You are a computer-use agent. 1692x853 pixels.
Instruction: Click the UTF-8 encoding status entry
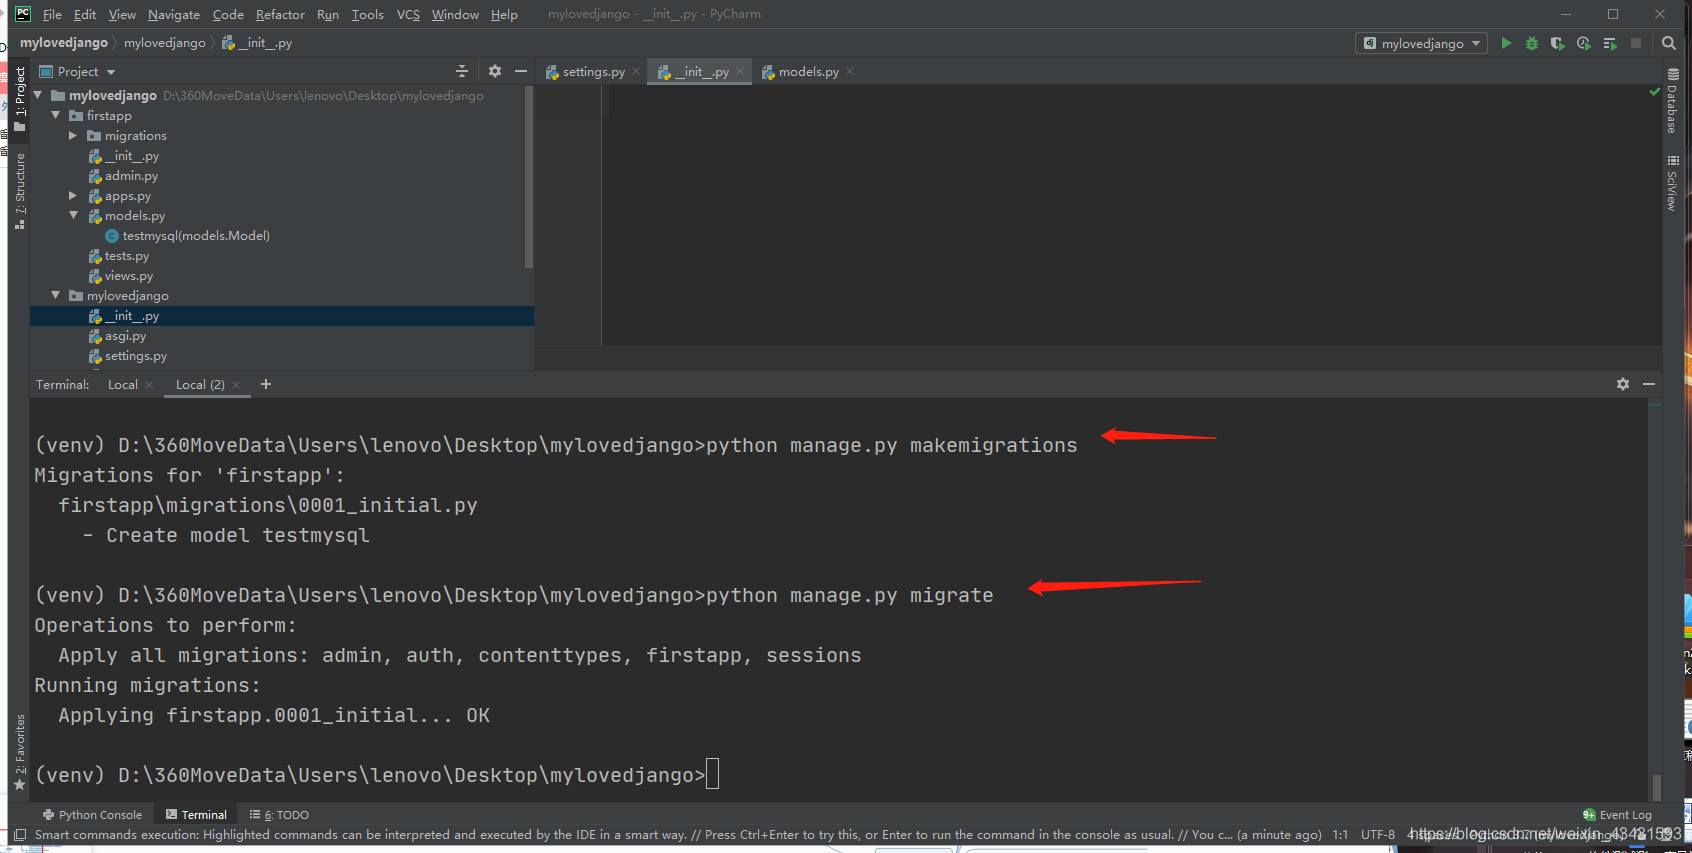pos(1377,834)
